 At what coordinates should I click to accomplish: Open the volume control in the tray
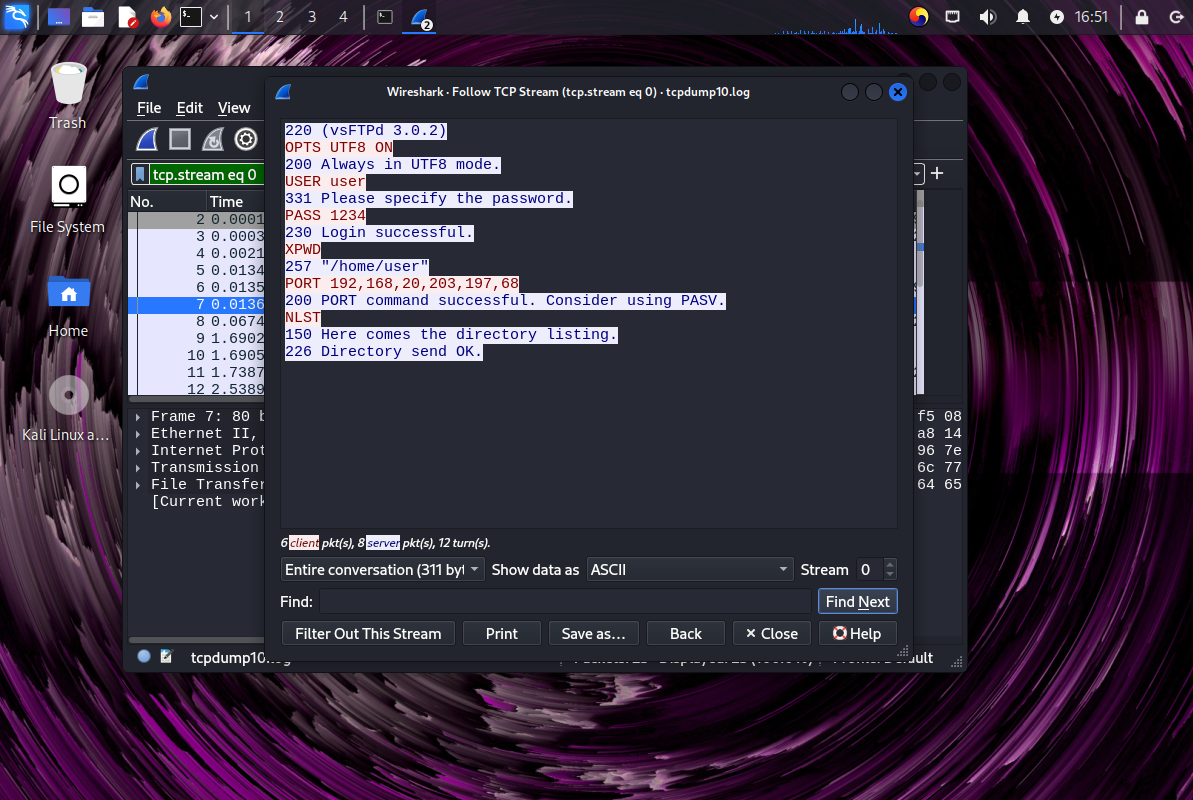988,17
